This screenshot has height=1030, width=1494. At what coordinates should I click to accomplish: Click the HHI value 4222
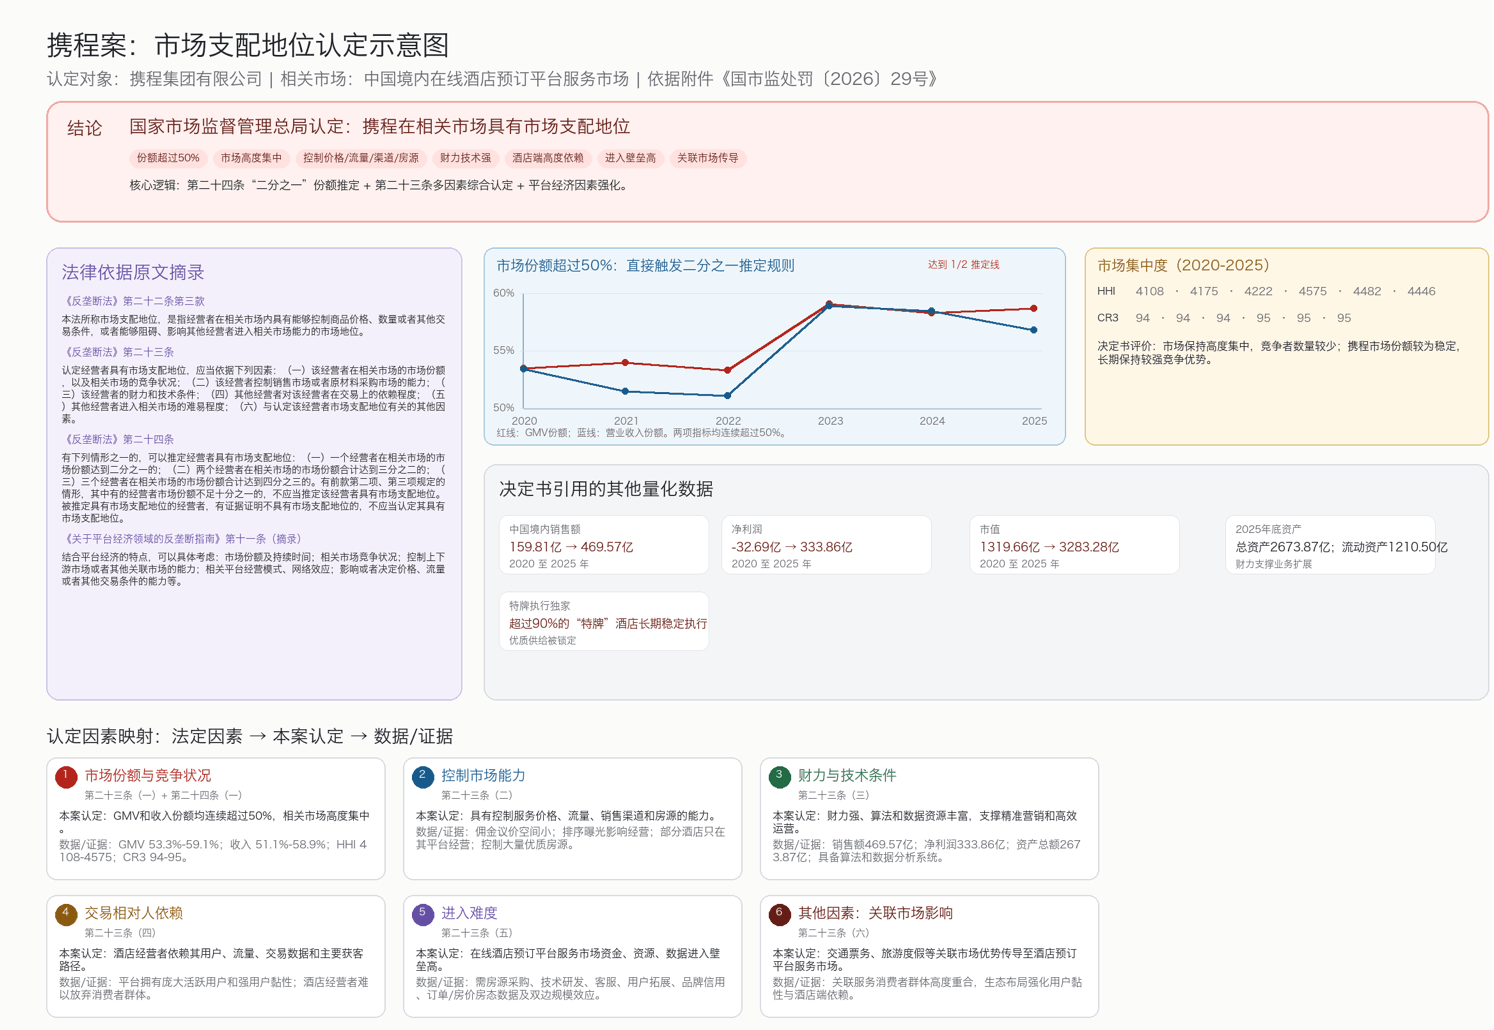pyautogui.click(x=1258, y=292)
